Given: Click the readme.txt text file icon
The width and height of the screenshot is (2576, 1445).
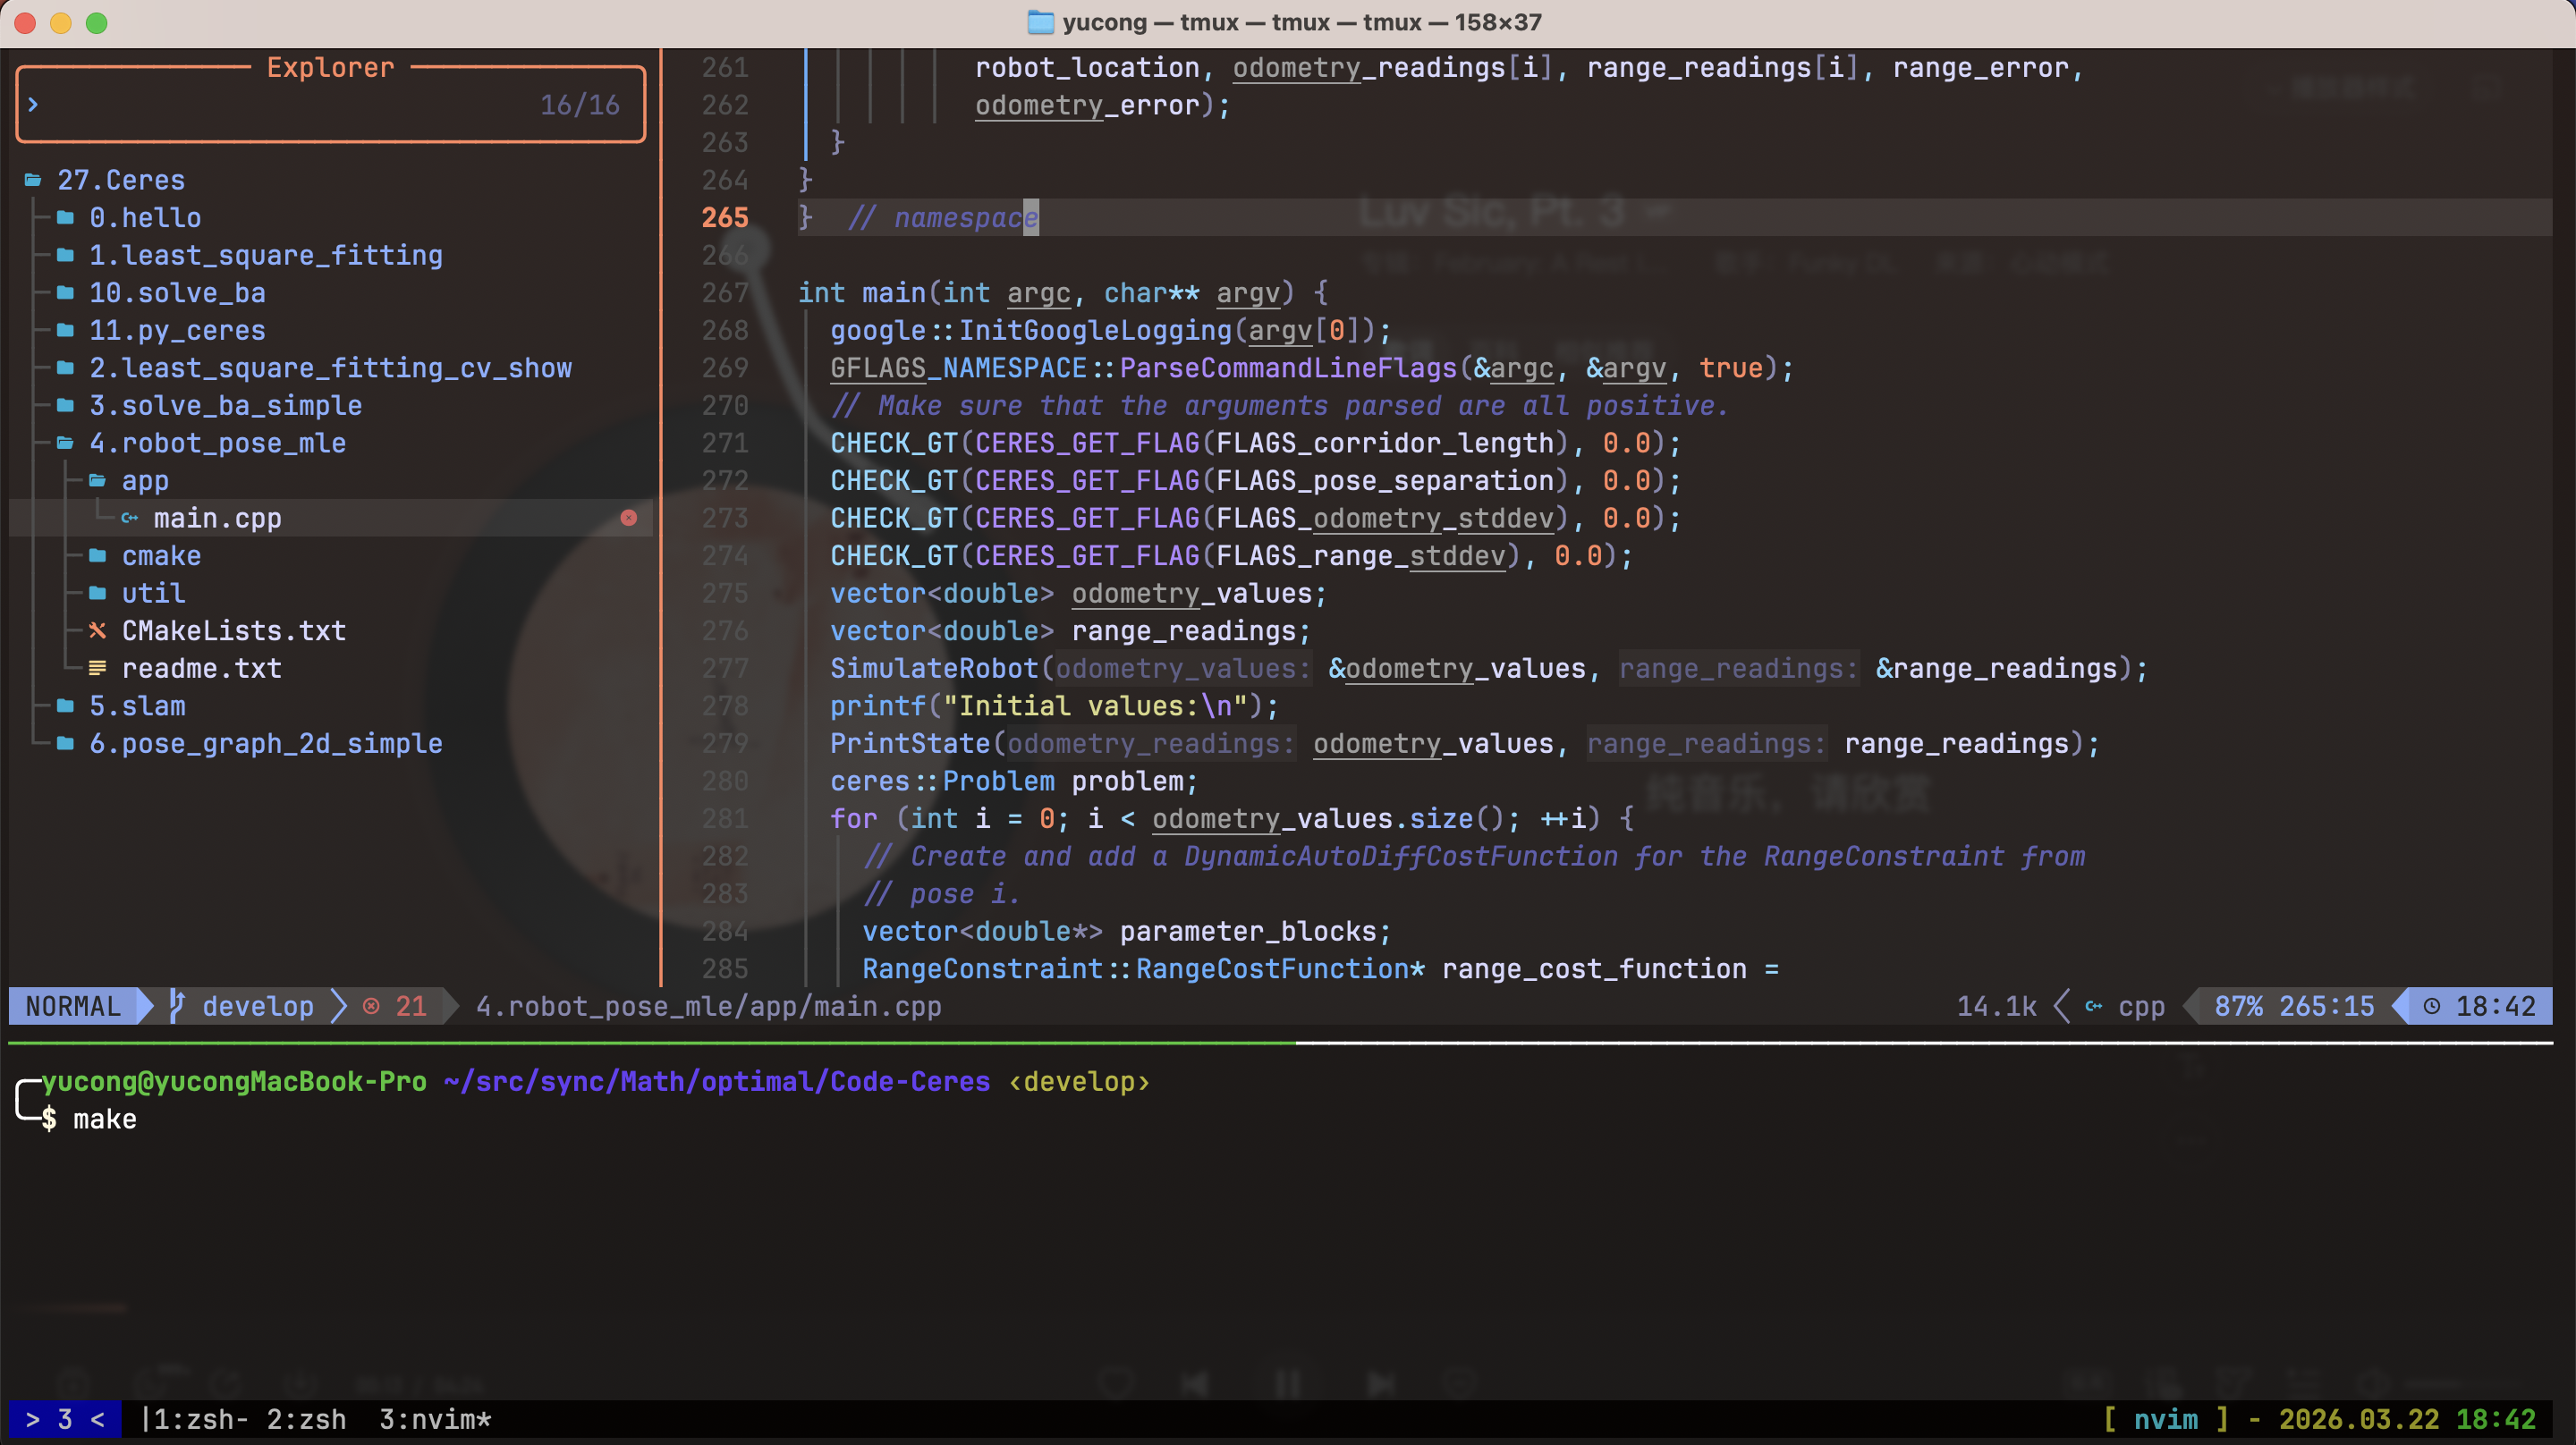Looking at the screenshot, I should coord(97,668).
